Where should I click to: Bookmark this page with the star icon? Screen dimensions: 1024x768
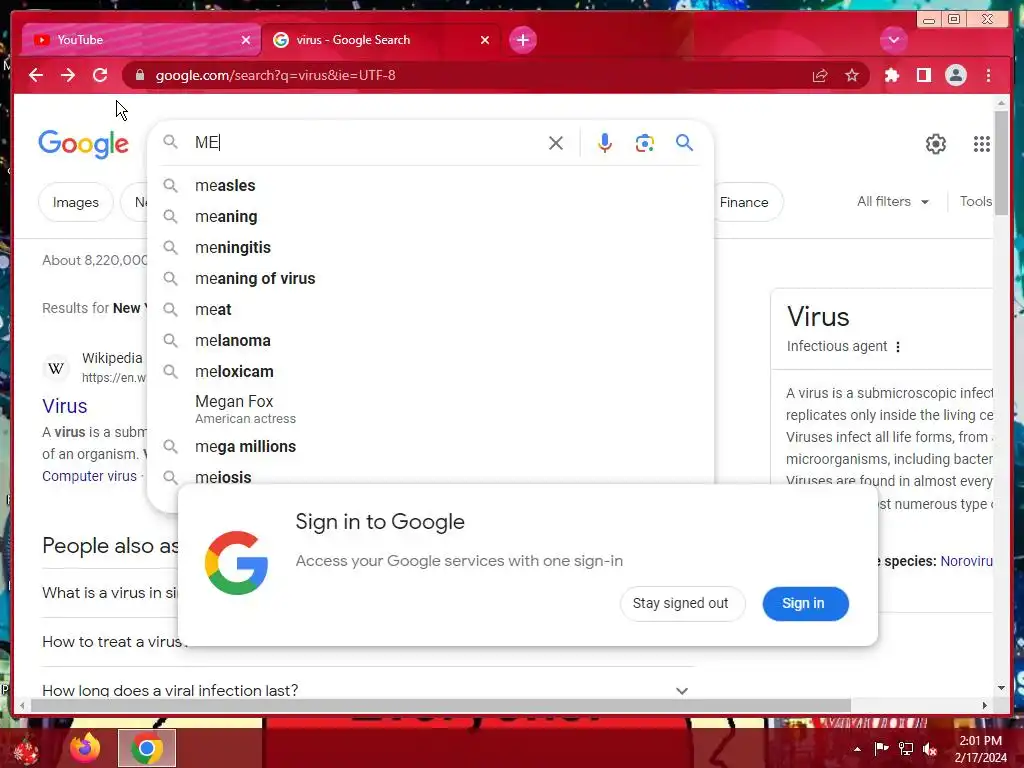(852, 76)
